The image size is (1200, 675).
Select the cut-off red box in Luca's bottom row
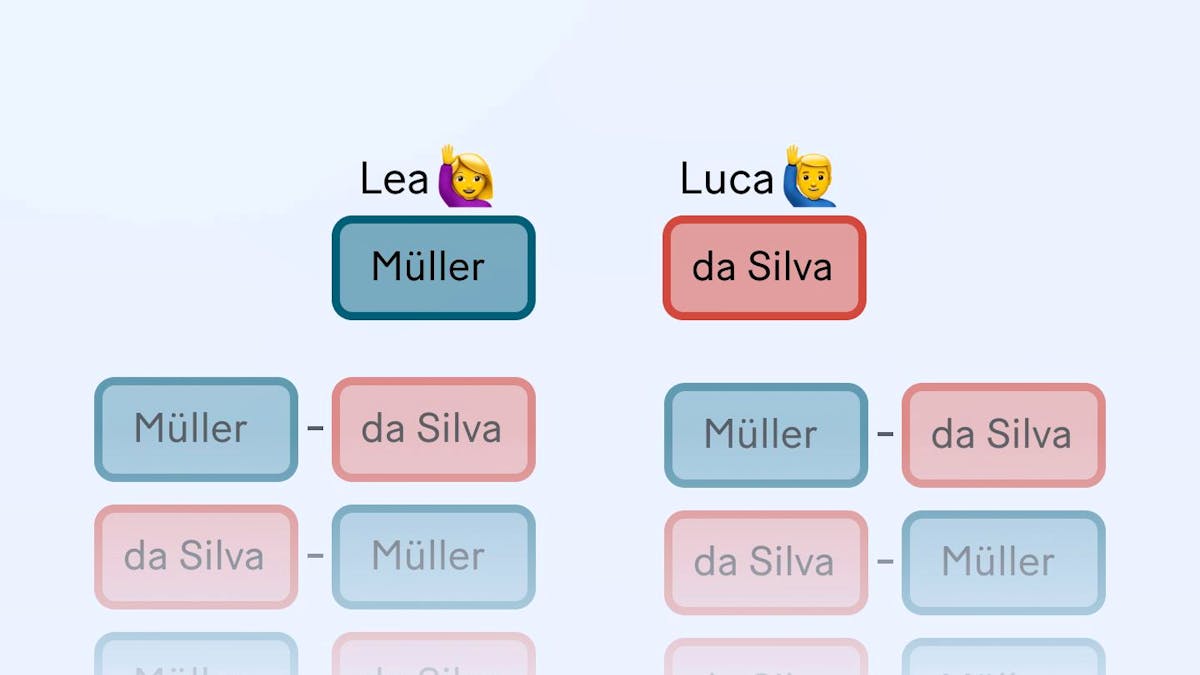click(x=766, y=657)
